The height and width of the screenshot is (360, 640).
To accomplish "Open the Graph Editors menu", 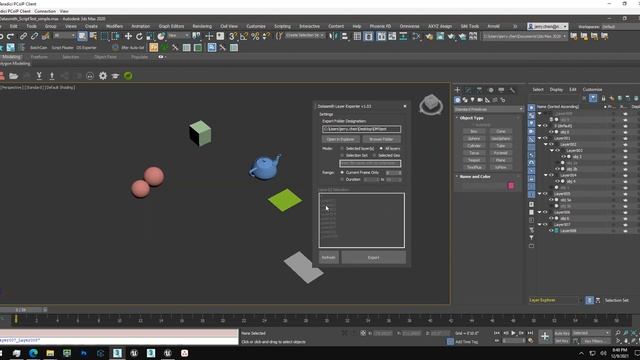I will [x=171, y=26].
